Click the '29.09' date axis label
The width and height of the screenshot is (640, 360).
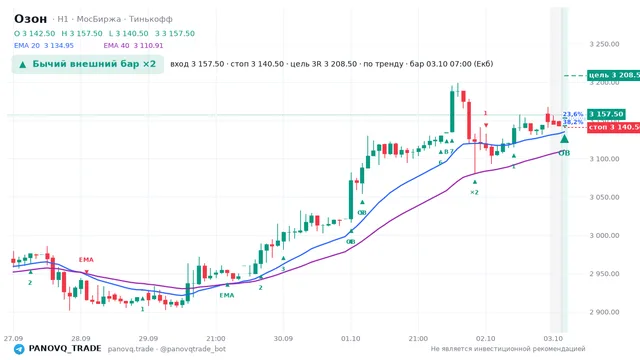[148, 339]
